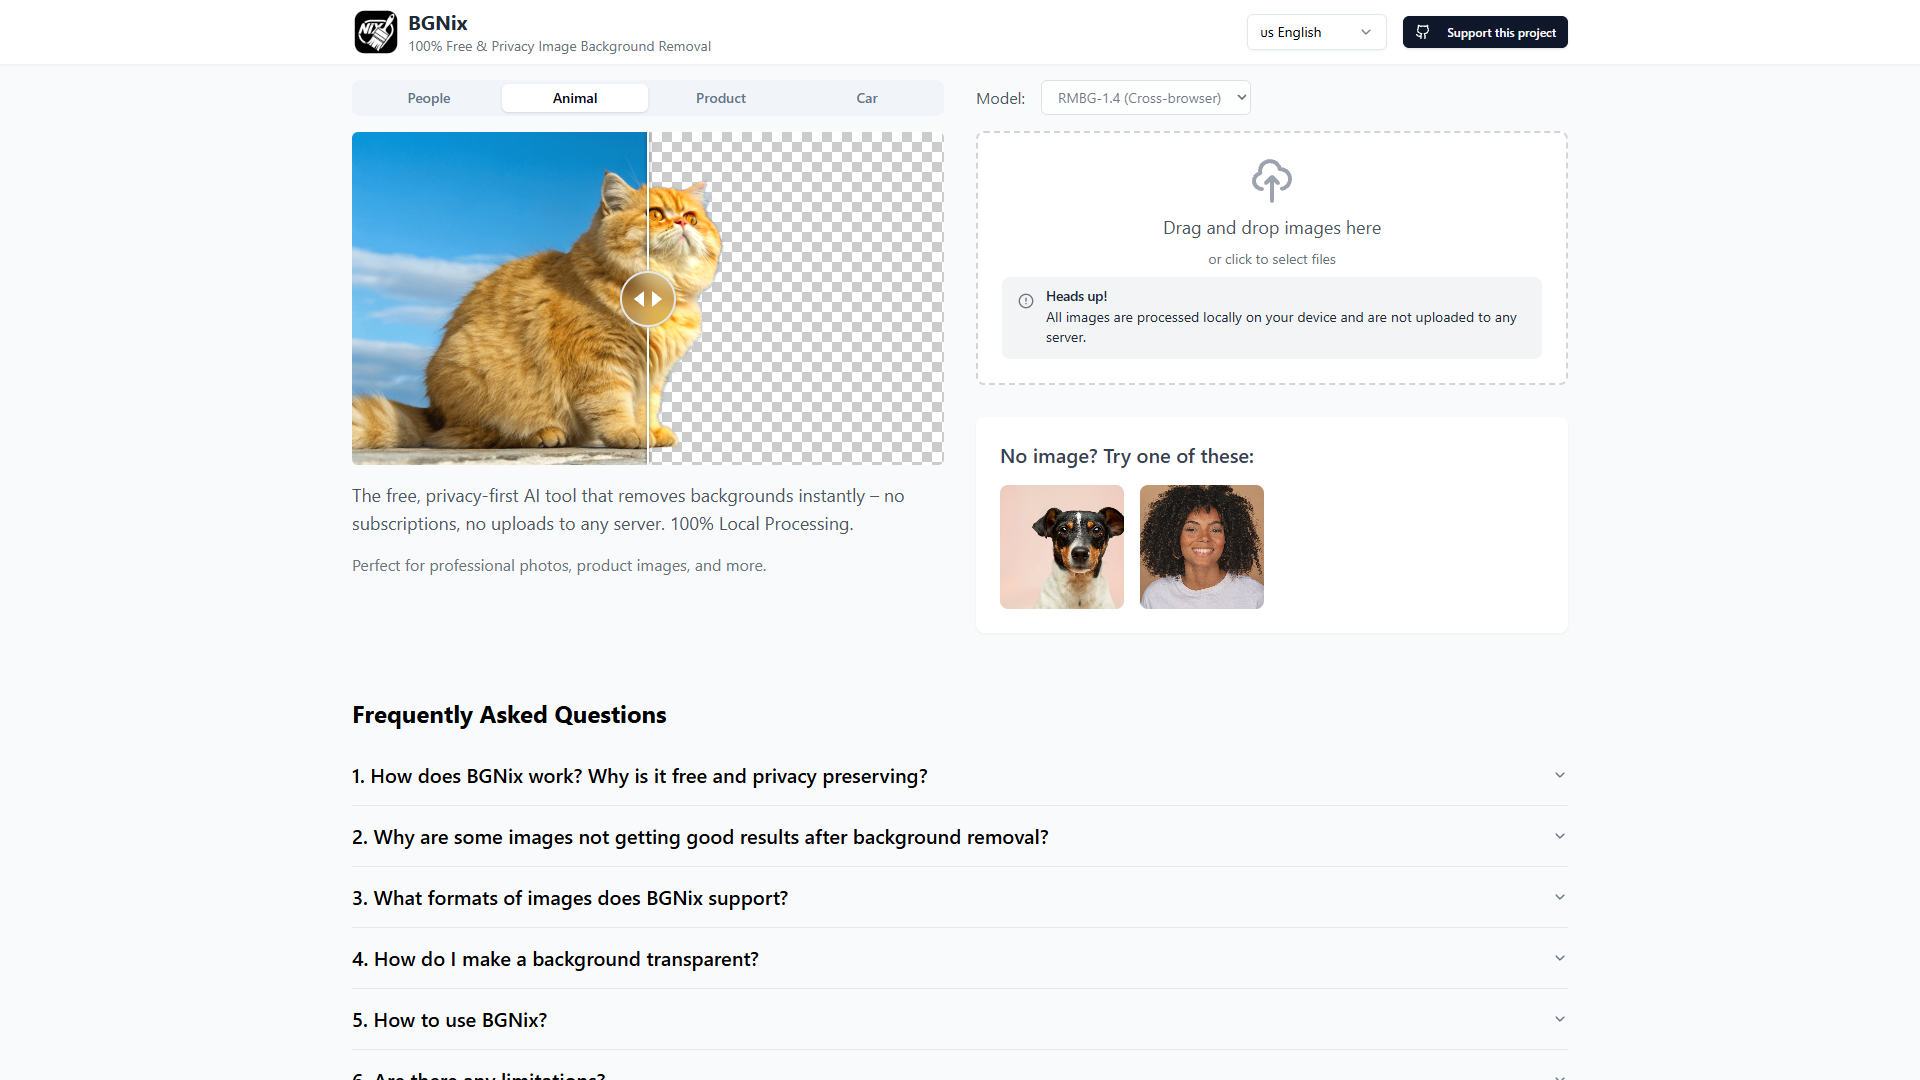
Task: Expand FAQ 'How to use BGNix?'
Action: pyautogui.click(x=959, y=1020)
